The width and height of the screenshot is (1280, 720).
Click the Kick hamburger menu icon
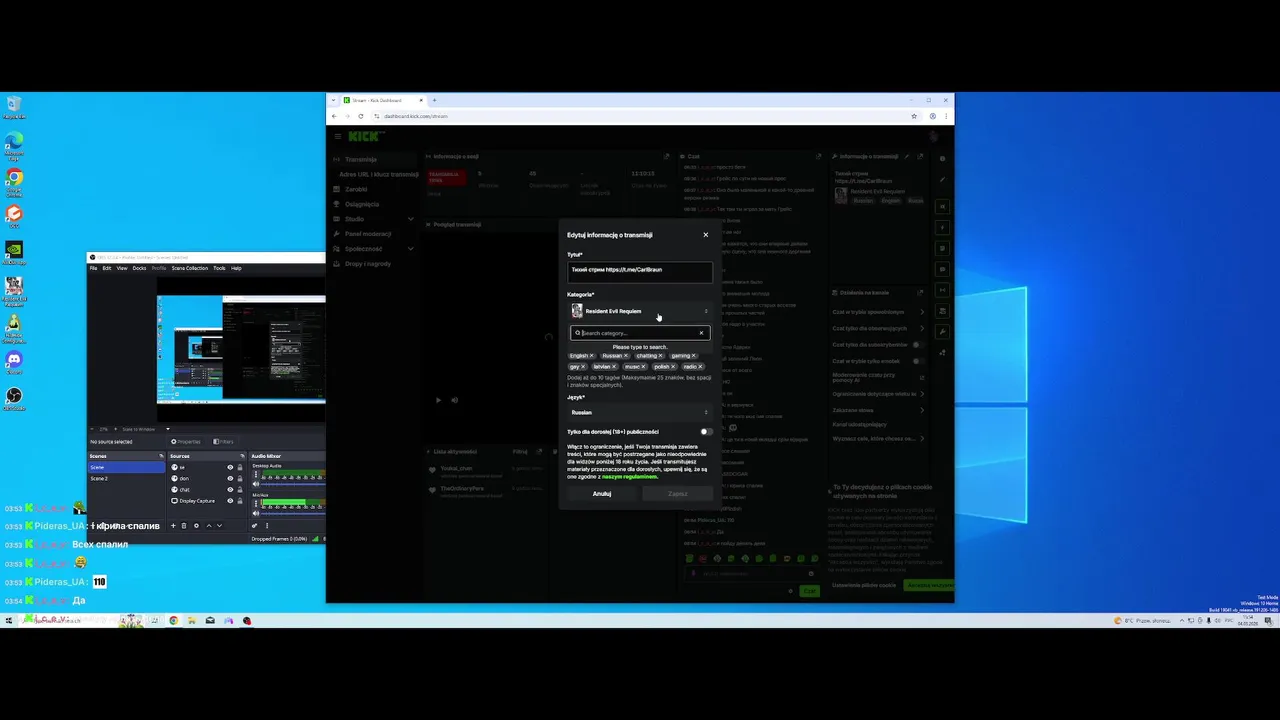(x=338, y=136)
